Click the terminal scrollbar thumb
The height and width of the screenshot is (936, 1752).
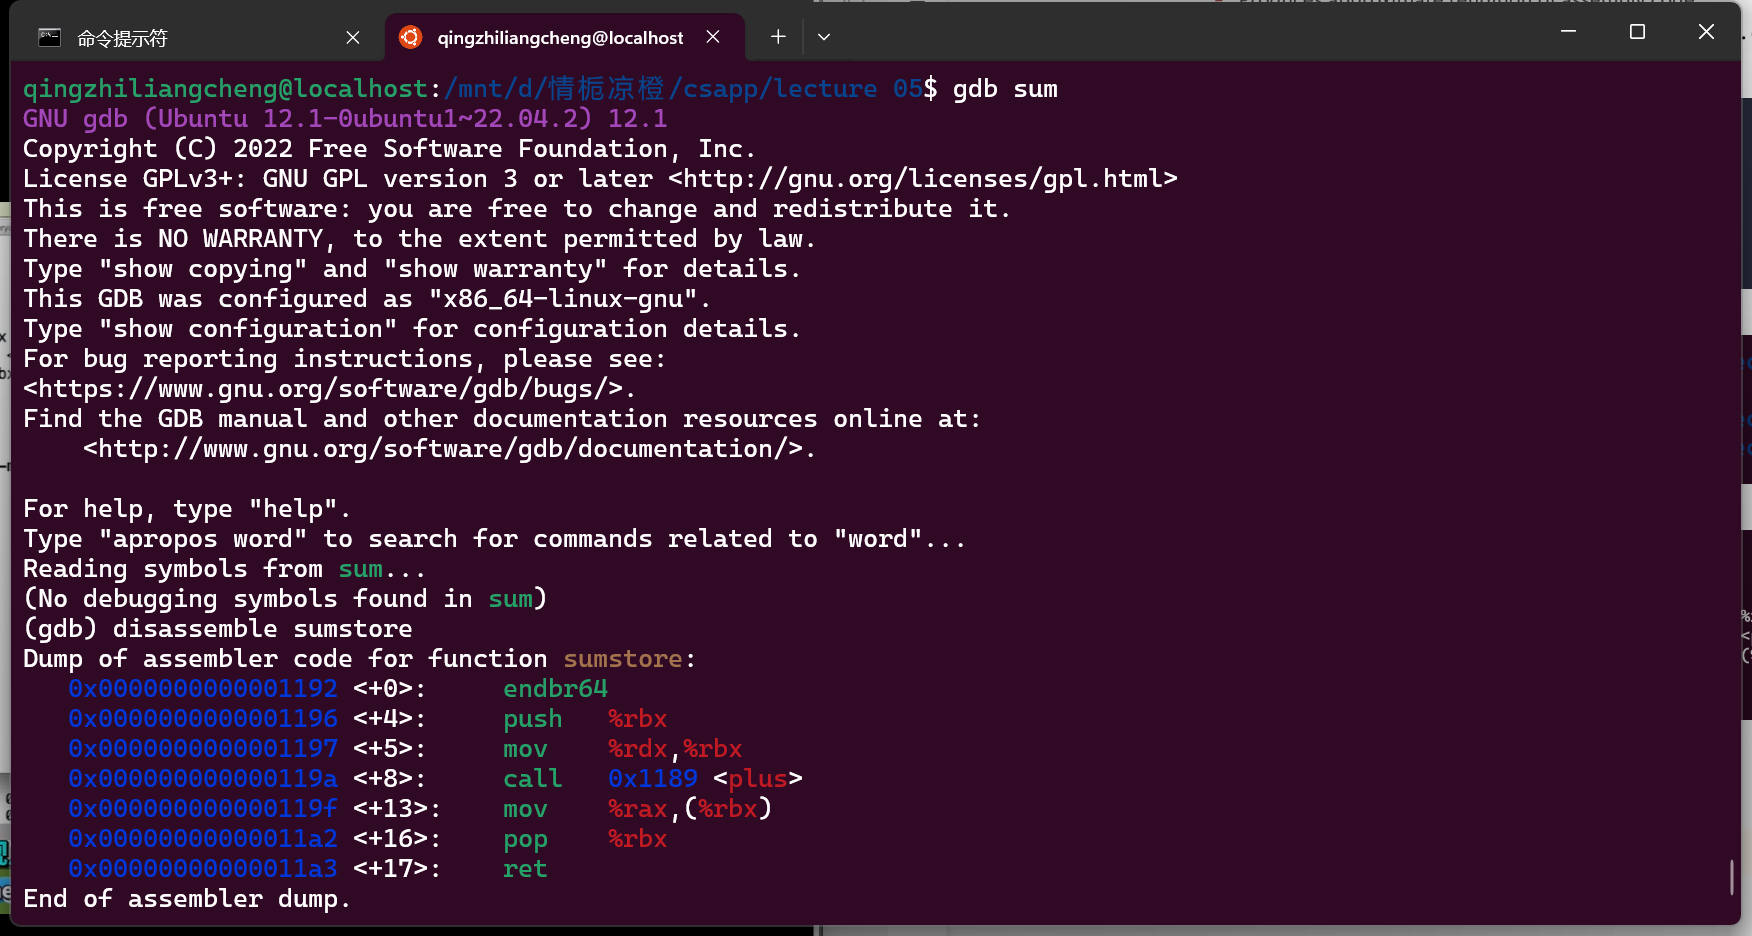click(x=1731, y=877)
